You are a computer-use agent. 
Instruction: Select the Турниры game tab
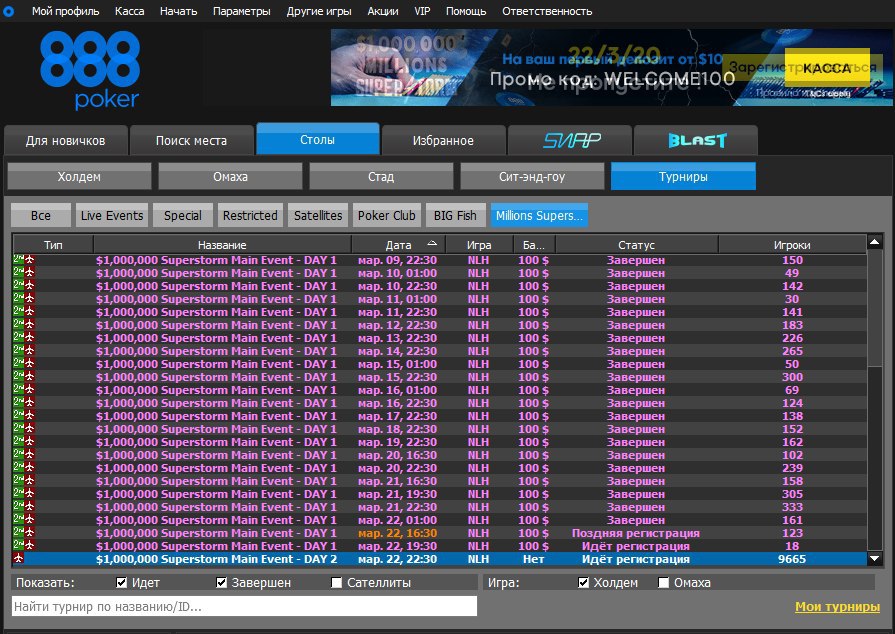tap(683, 176)
